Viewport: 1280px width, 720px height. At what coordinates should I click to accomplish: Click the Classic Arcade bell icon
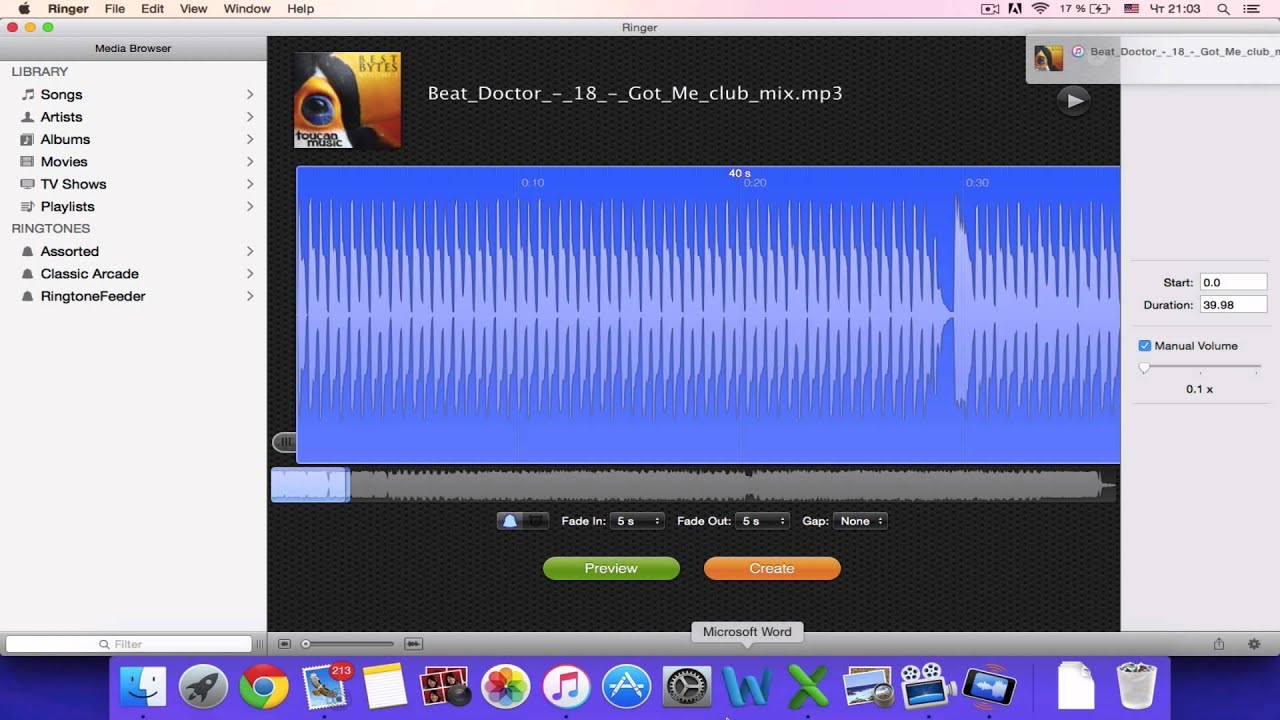(x=28, y=274)
